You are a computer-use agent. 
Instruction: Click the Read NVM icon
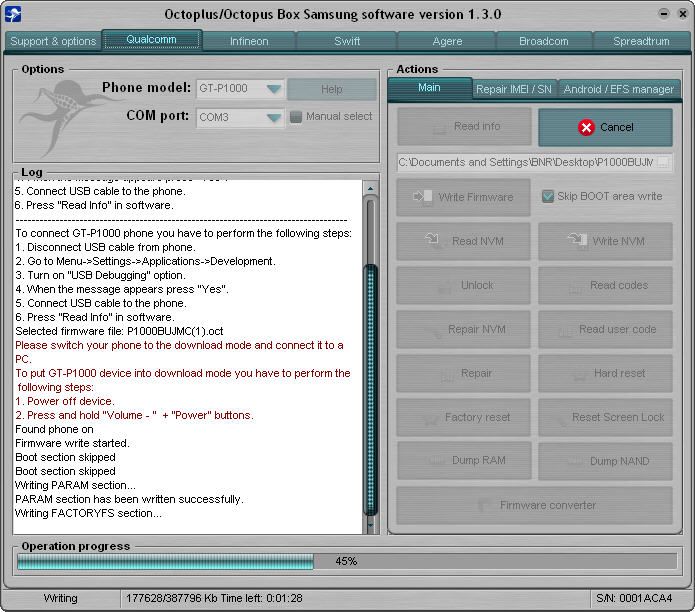[432, 239]
